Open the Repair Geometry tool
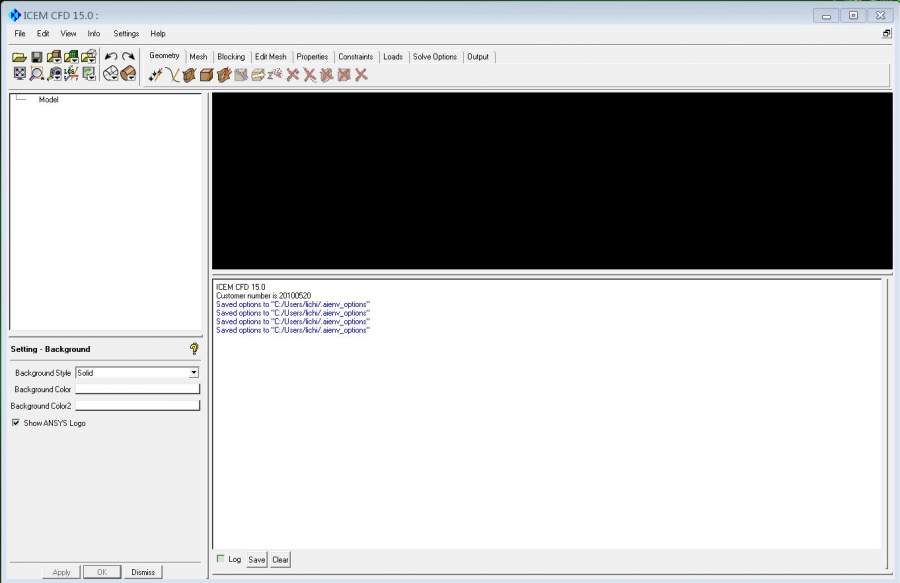The height and width of the screenshot is (583, 900). point(241,75)
